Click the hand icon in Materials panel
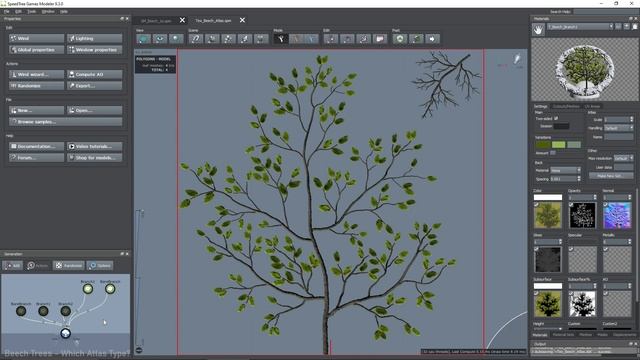 [538, 30]
